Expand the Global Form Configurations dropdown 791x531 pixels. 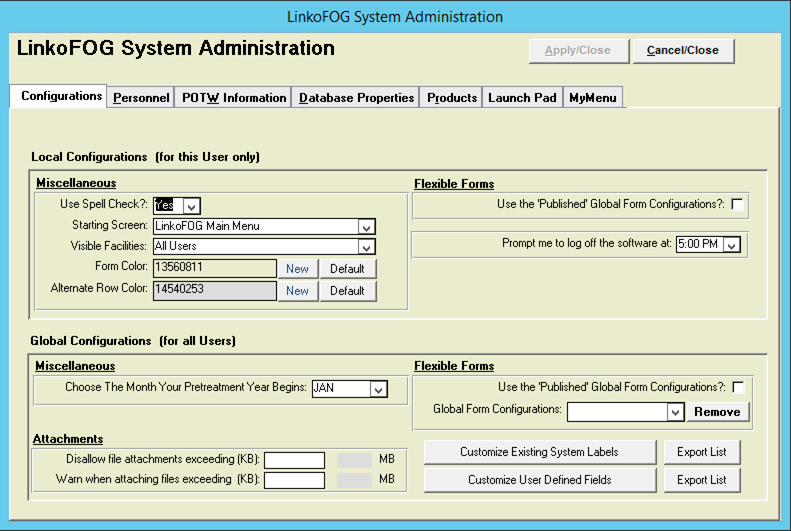(x=675, y=412)
